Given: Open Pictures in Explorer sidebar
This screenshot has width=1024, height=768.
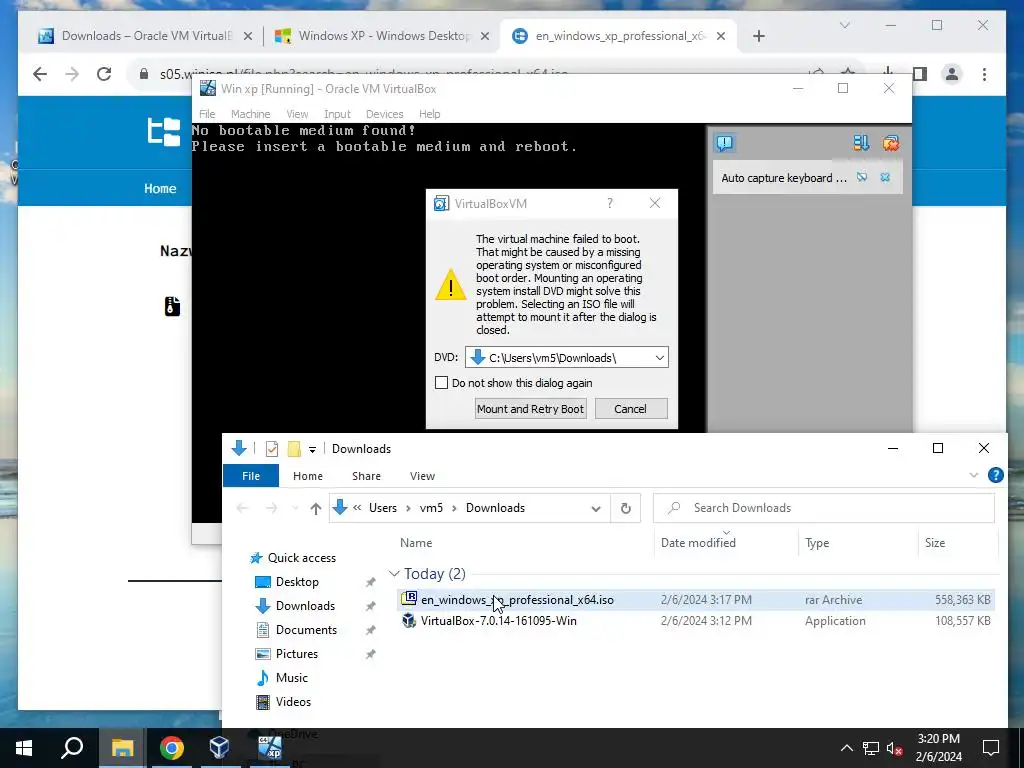Looking at the screenshot, I should tap(296, 654).
